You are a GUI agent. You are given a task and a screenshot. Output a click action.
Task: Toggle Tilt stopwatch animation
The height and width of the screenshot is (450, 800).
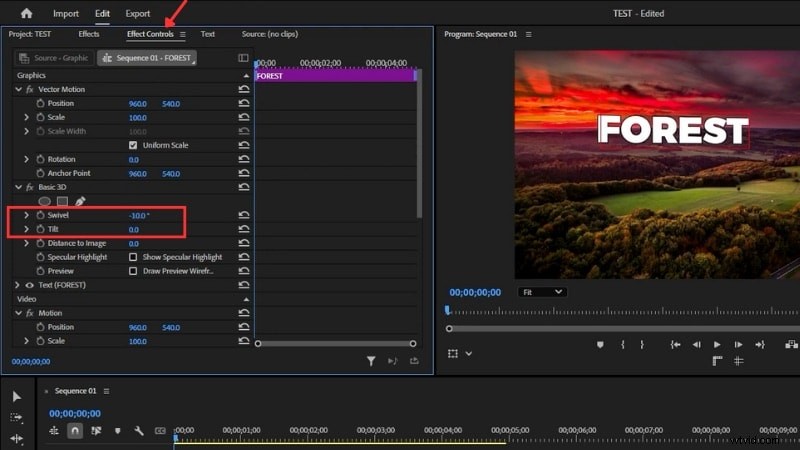(40, 229)
